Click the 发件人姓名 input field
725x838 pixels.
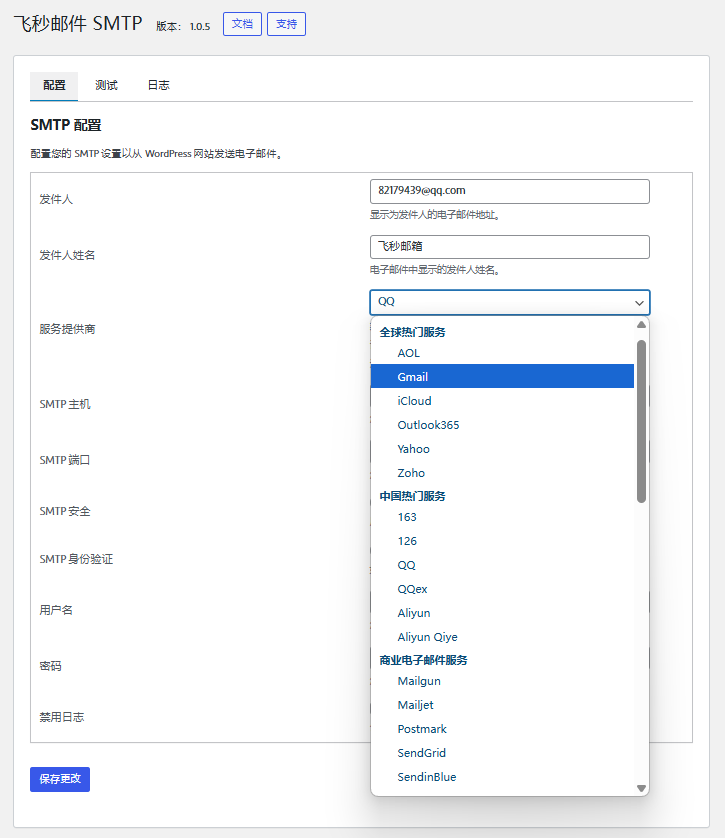tap(510, 247)
